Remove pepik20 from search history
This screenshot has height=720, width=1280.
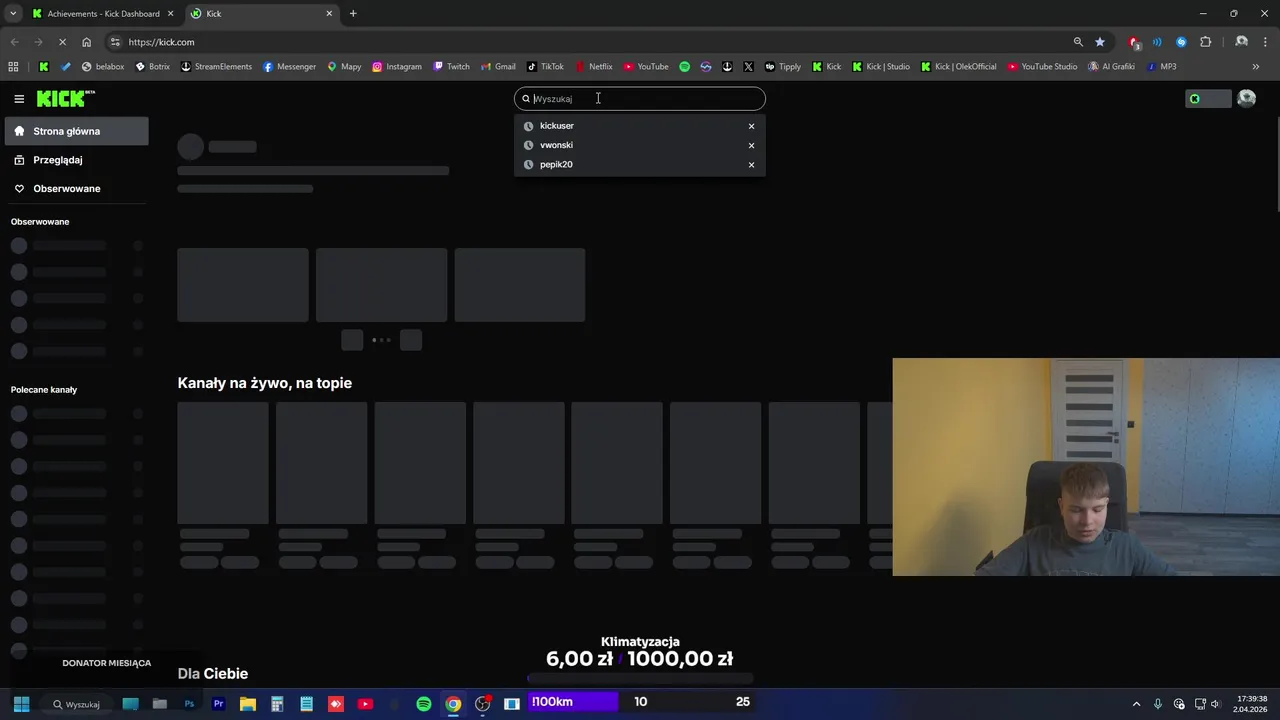click(751, 165)
